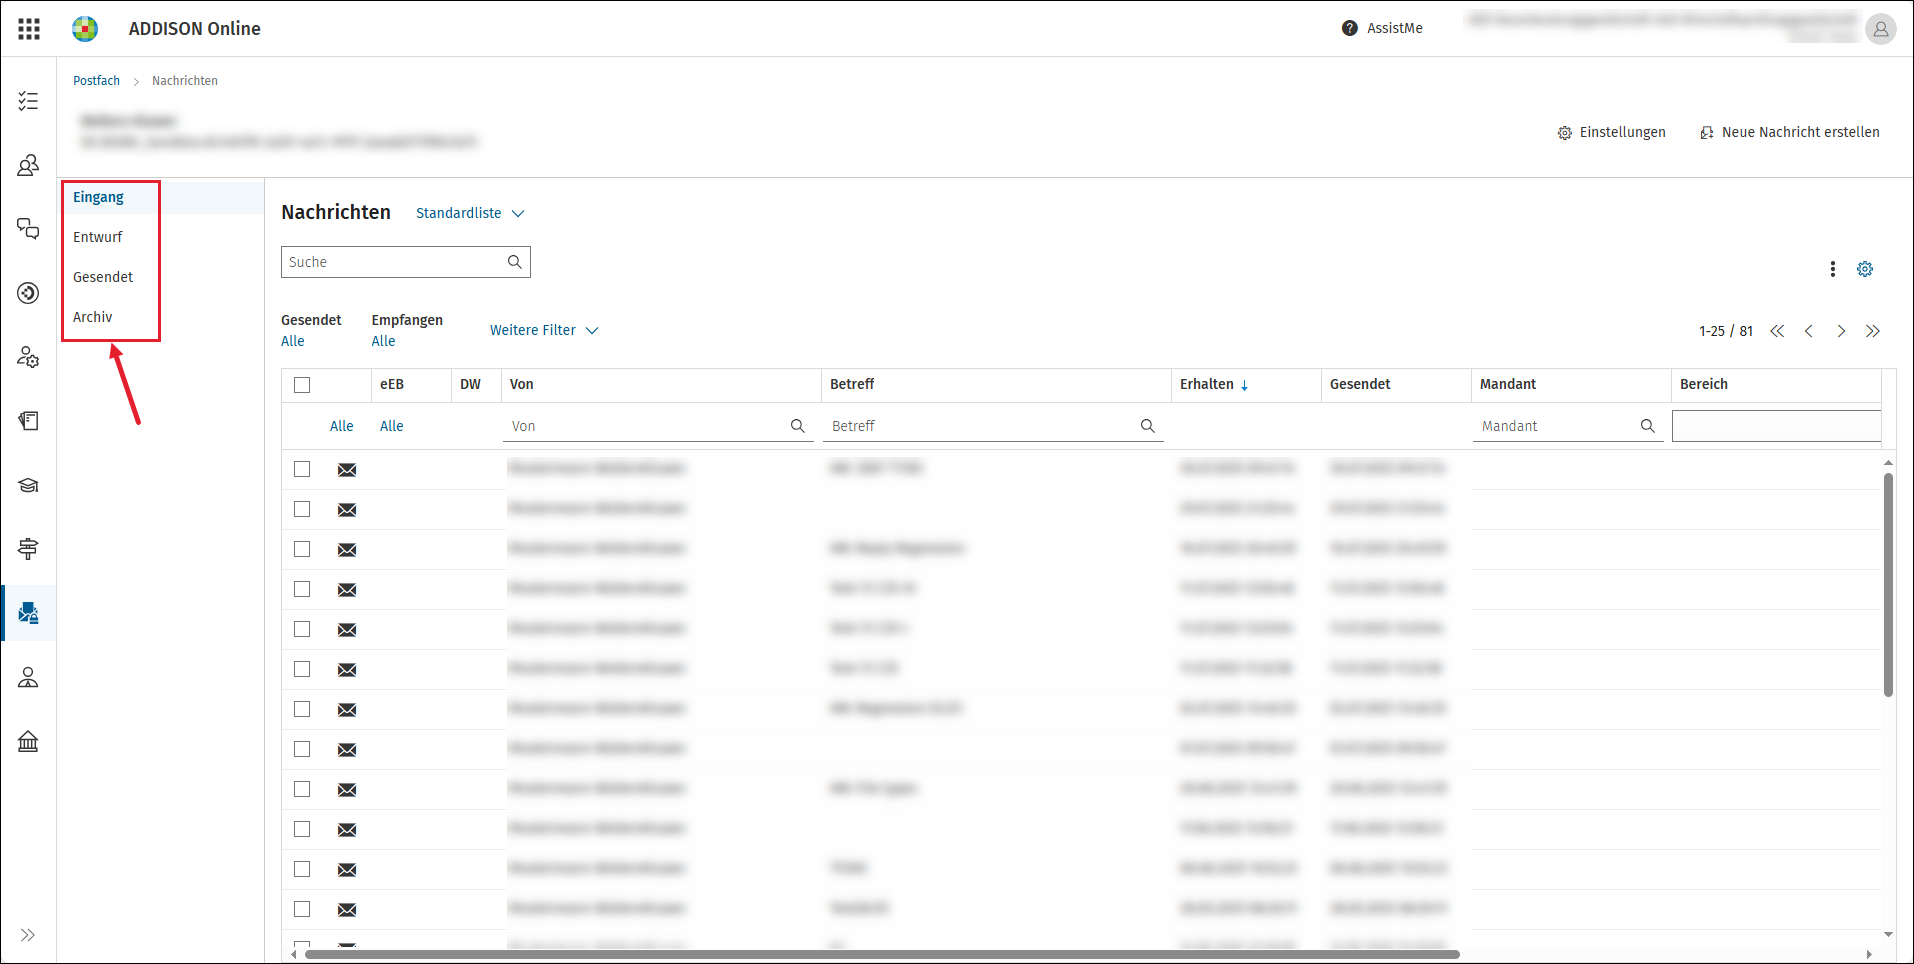
Task: Sort by the Erhalten column header
Action: [1214, 384]
